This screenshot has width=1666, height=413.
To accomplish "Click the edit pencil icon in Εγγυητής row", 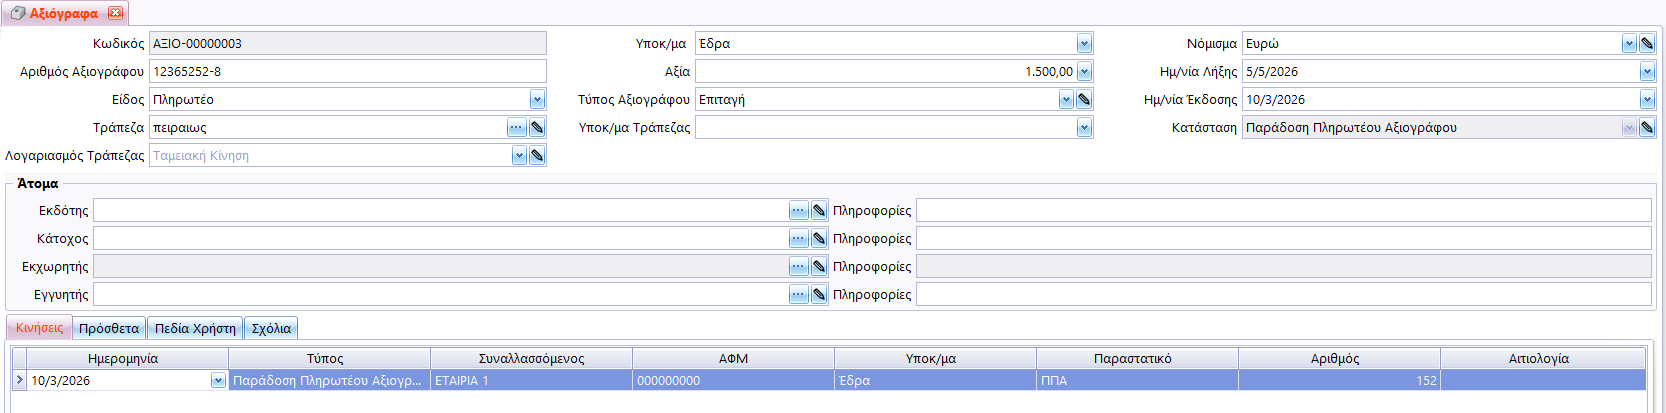I will 819,295.
